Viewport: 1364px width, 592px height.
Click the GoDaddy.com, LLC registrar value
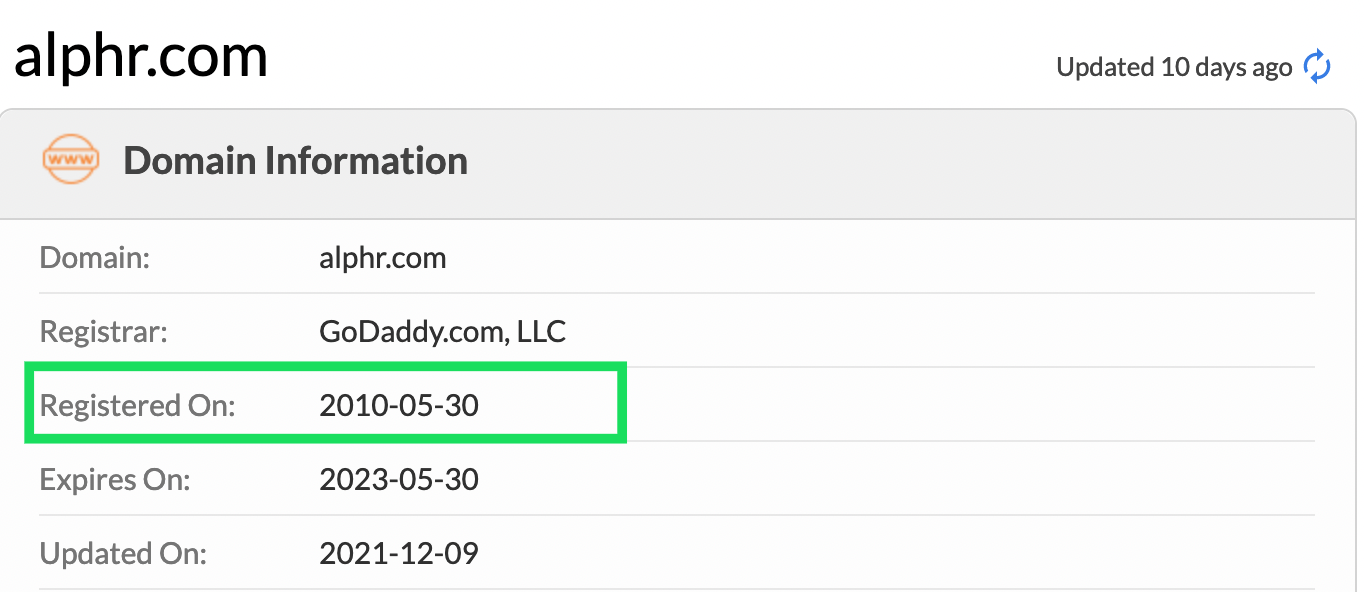click(x=442, y=331)
